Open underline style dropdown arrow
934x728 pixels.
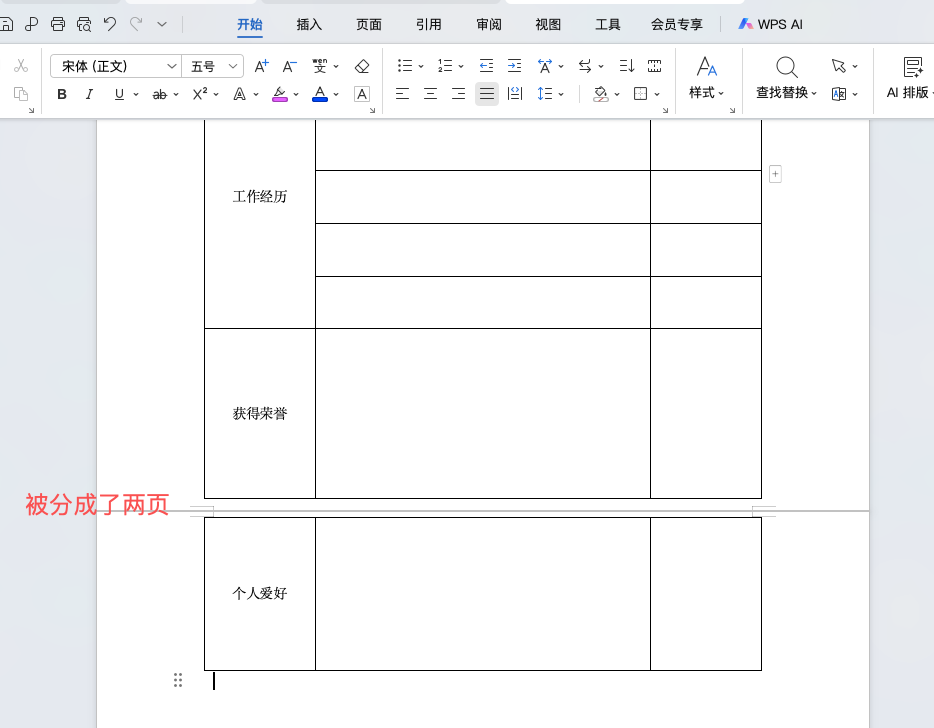coord(136,94)
